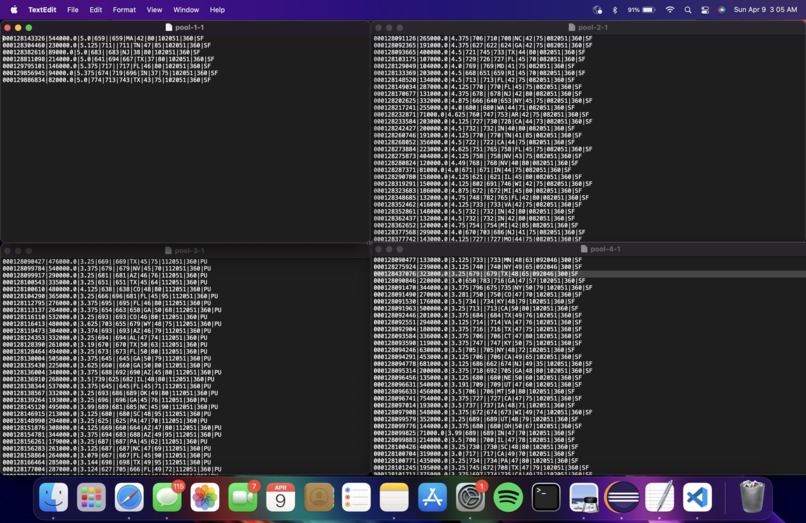Open Finder from the Dock
Screen dimensions: 806x523
[53, 497]
